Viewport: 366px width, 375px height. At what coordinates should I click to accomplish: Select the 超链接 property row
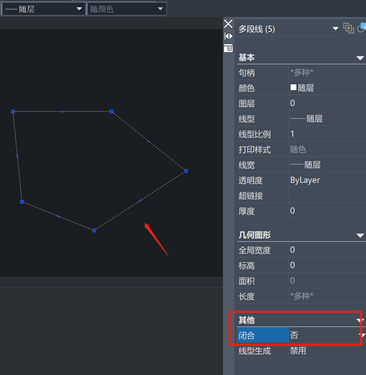301,196
